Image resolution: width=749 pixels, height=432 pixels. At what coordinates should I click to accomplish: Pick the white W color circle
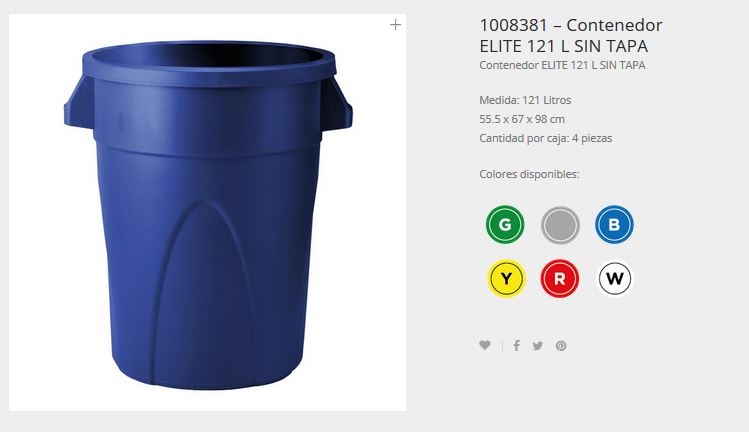[615, 278]
